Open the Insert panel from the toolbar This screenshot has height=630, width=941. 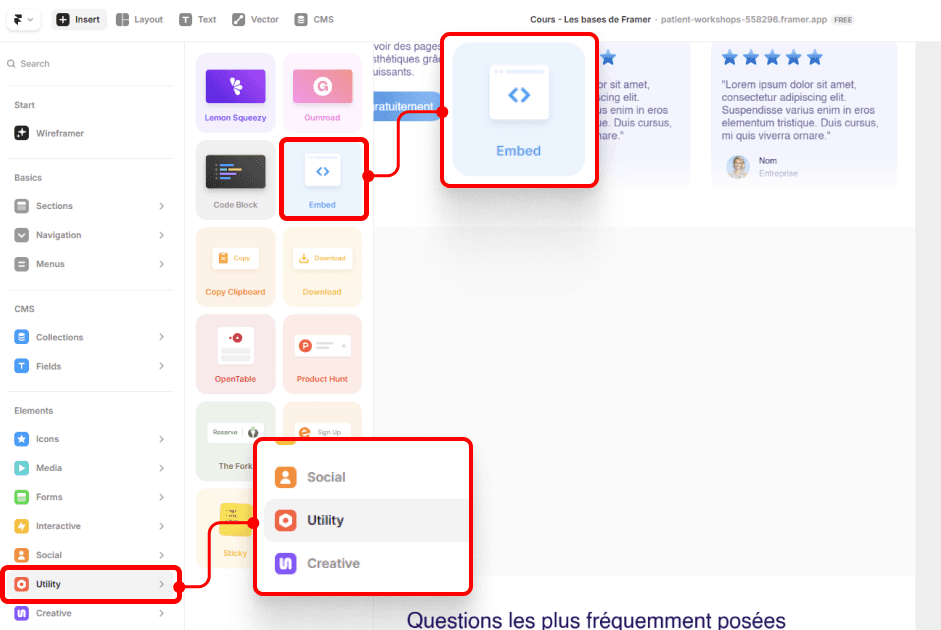click(x=79, y=18)
